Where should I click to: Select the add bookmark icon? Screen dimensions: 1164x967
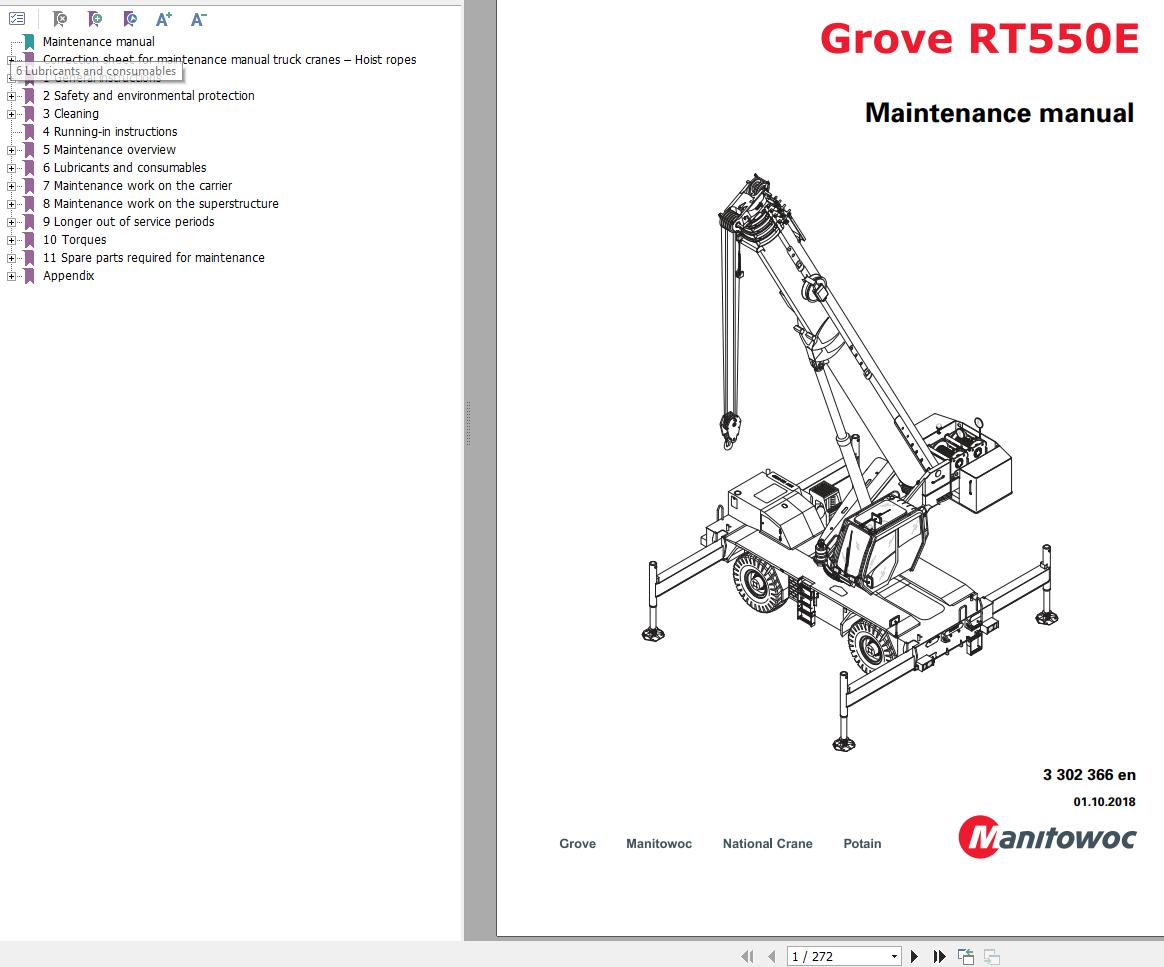(95, 19)
